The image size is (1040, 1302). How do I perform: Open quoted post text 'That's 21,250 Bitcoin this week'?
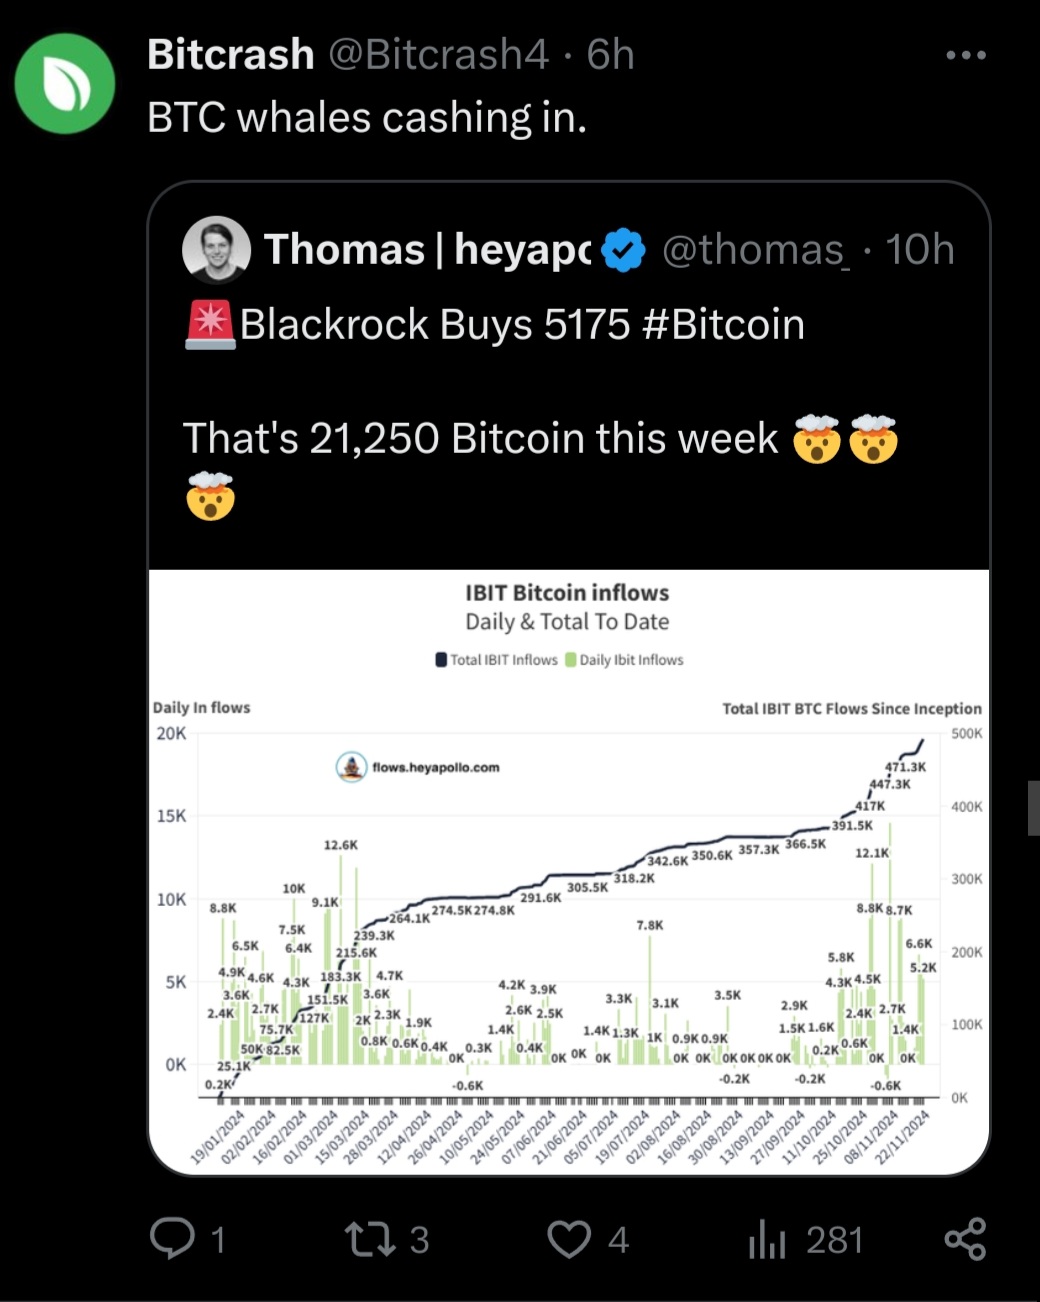480,439
